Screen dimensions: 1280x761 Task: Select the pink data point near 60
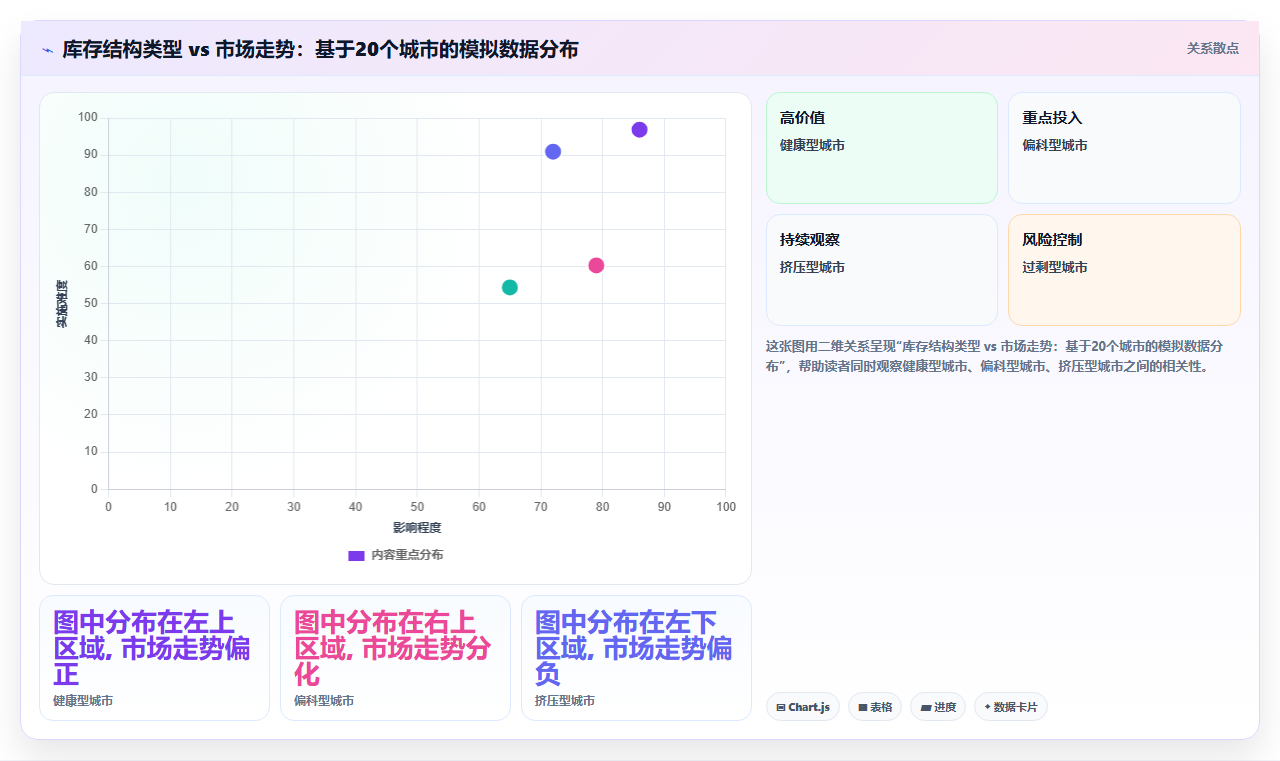[x=596, y=266]
